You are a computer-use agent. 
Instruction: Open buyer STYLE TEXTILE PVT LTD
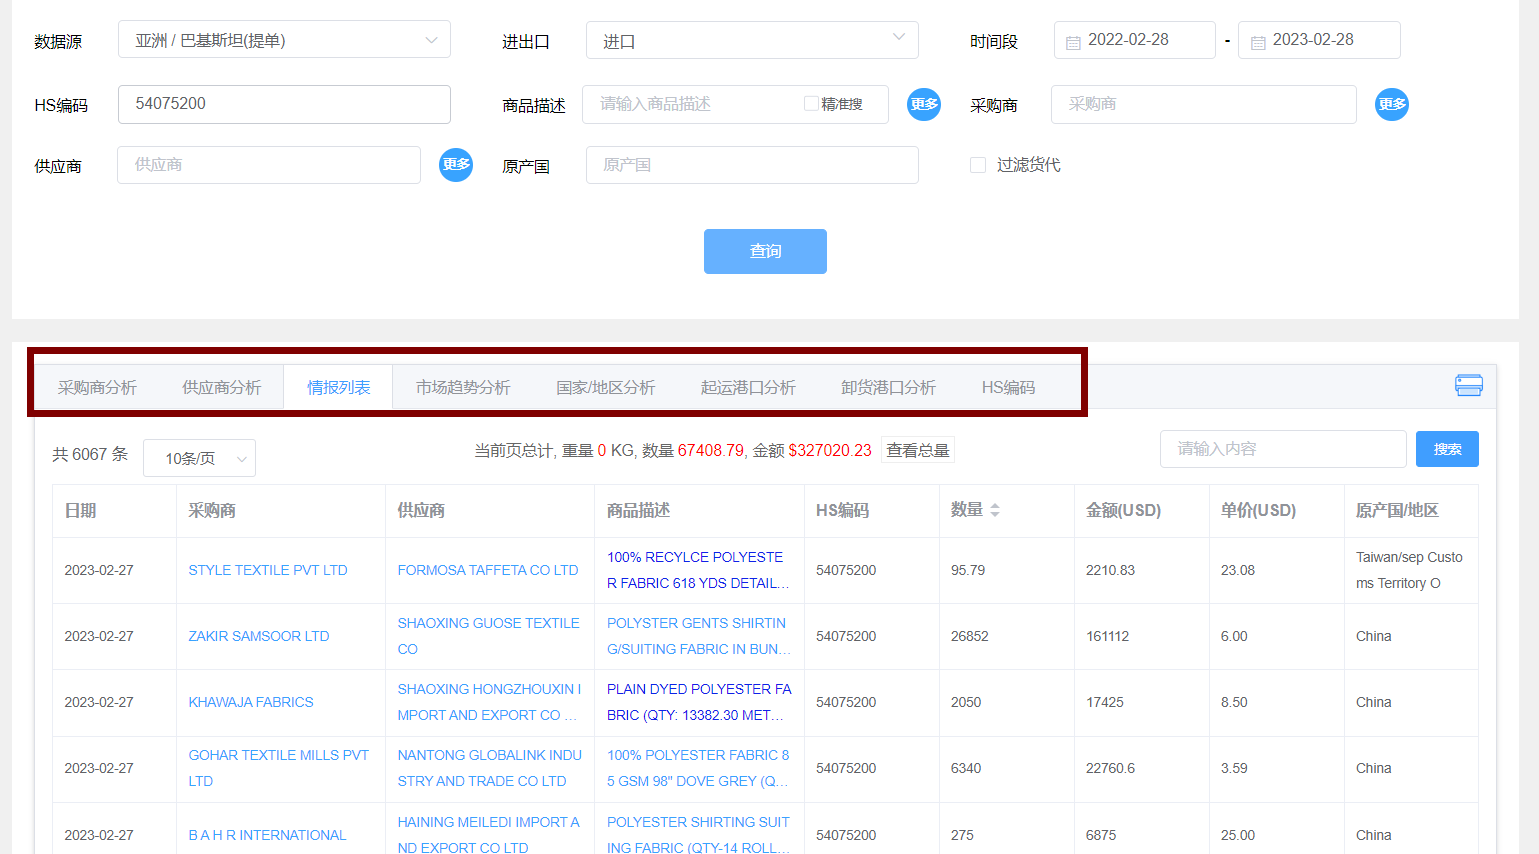pos(268,570)
